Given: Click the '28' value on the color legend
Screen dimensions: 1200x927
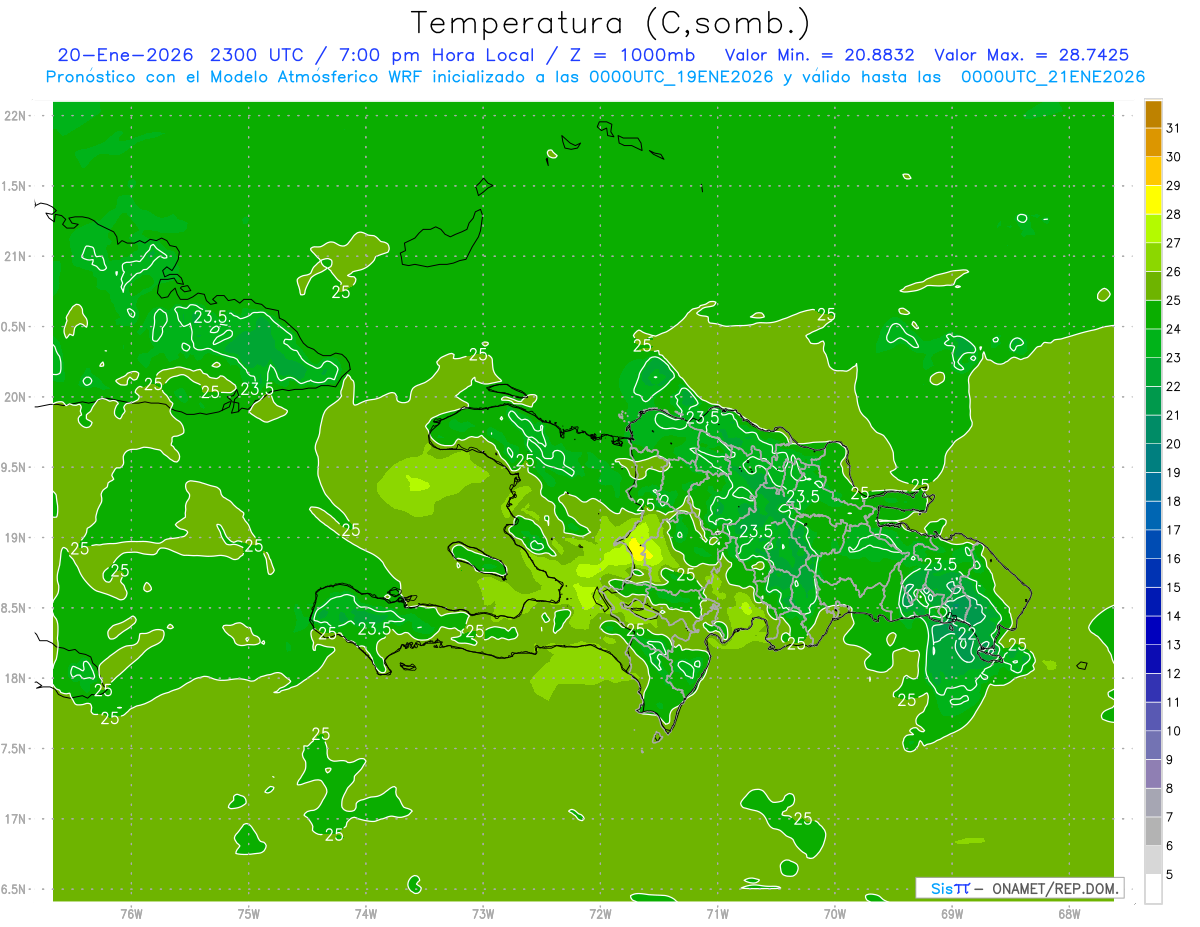Looking at the screenshot, I should pyautogui.click(x=1174, y=214).
